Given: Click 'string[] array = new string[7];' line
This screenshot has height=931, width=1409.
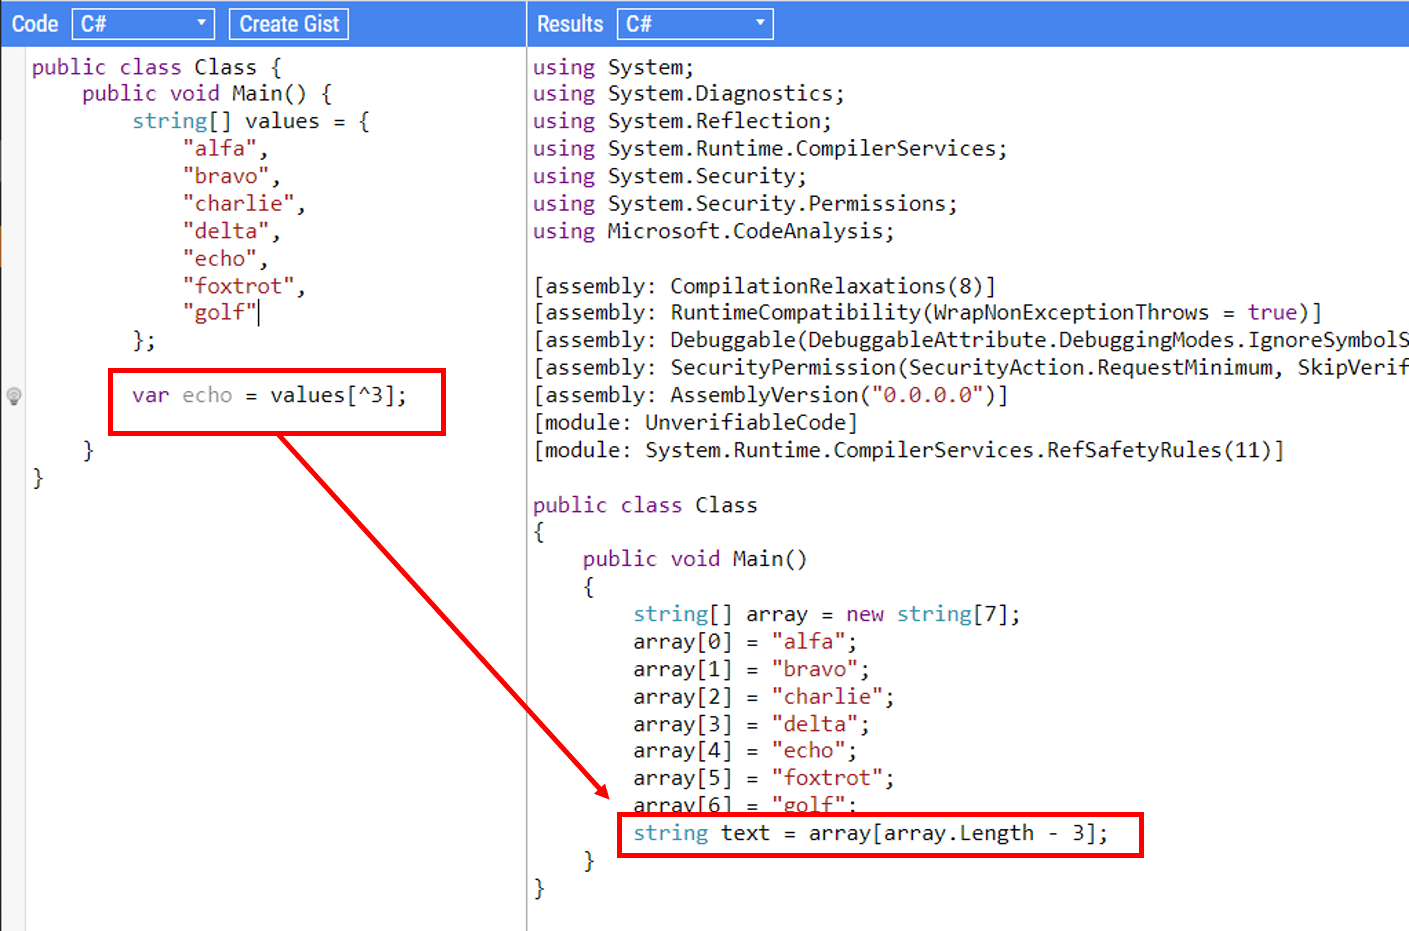Looking at the screenshot, I should pos(826,614).
